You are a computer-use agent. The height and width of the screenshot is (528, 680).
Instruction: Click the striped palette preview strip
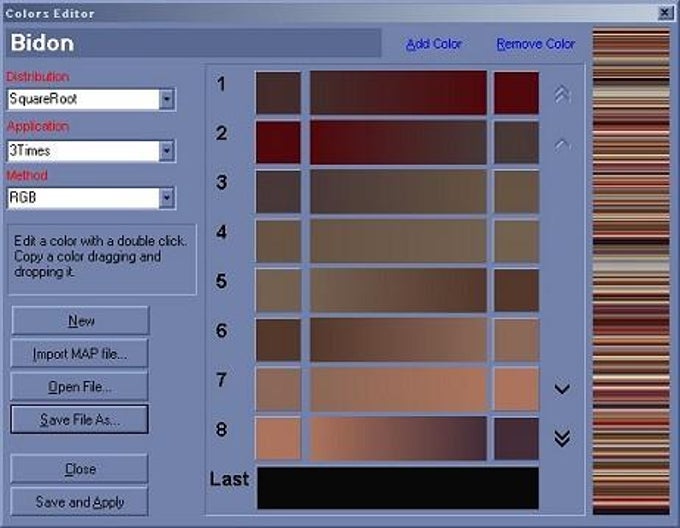(631, 271)
